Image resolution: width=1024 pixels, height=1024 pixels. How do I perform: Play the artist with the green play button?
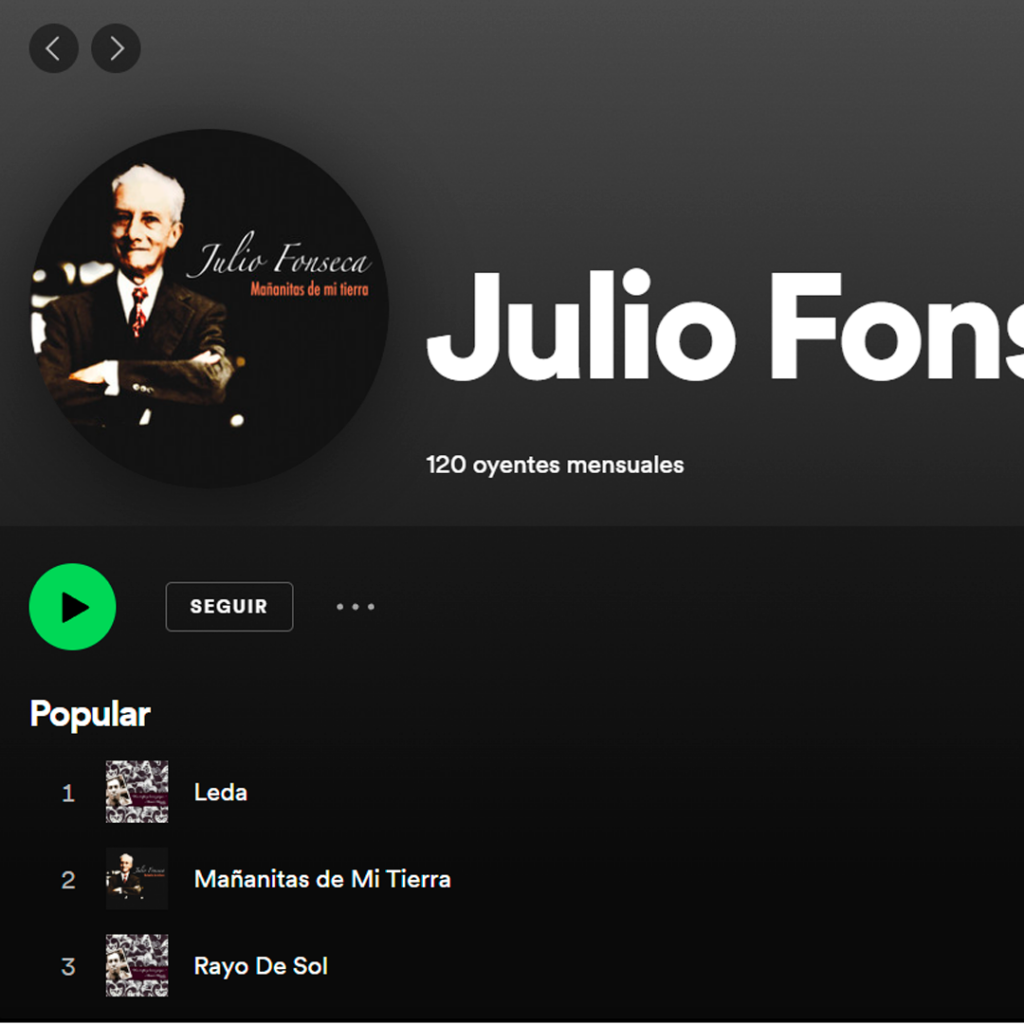72,607
